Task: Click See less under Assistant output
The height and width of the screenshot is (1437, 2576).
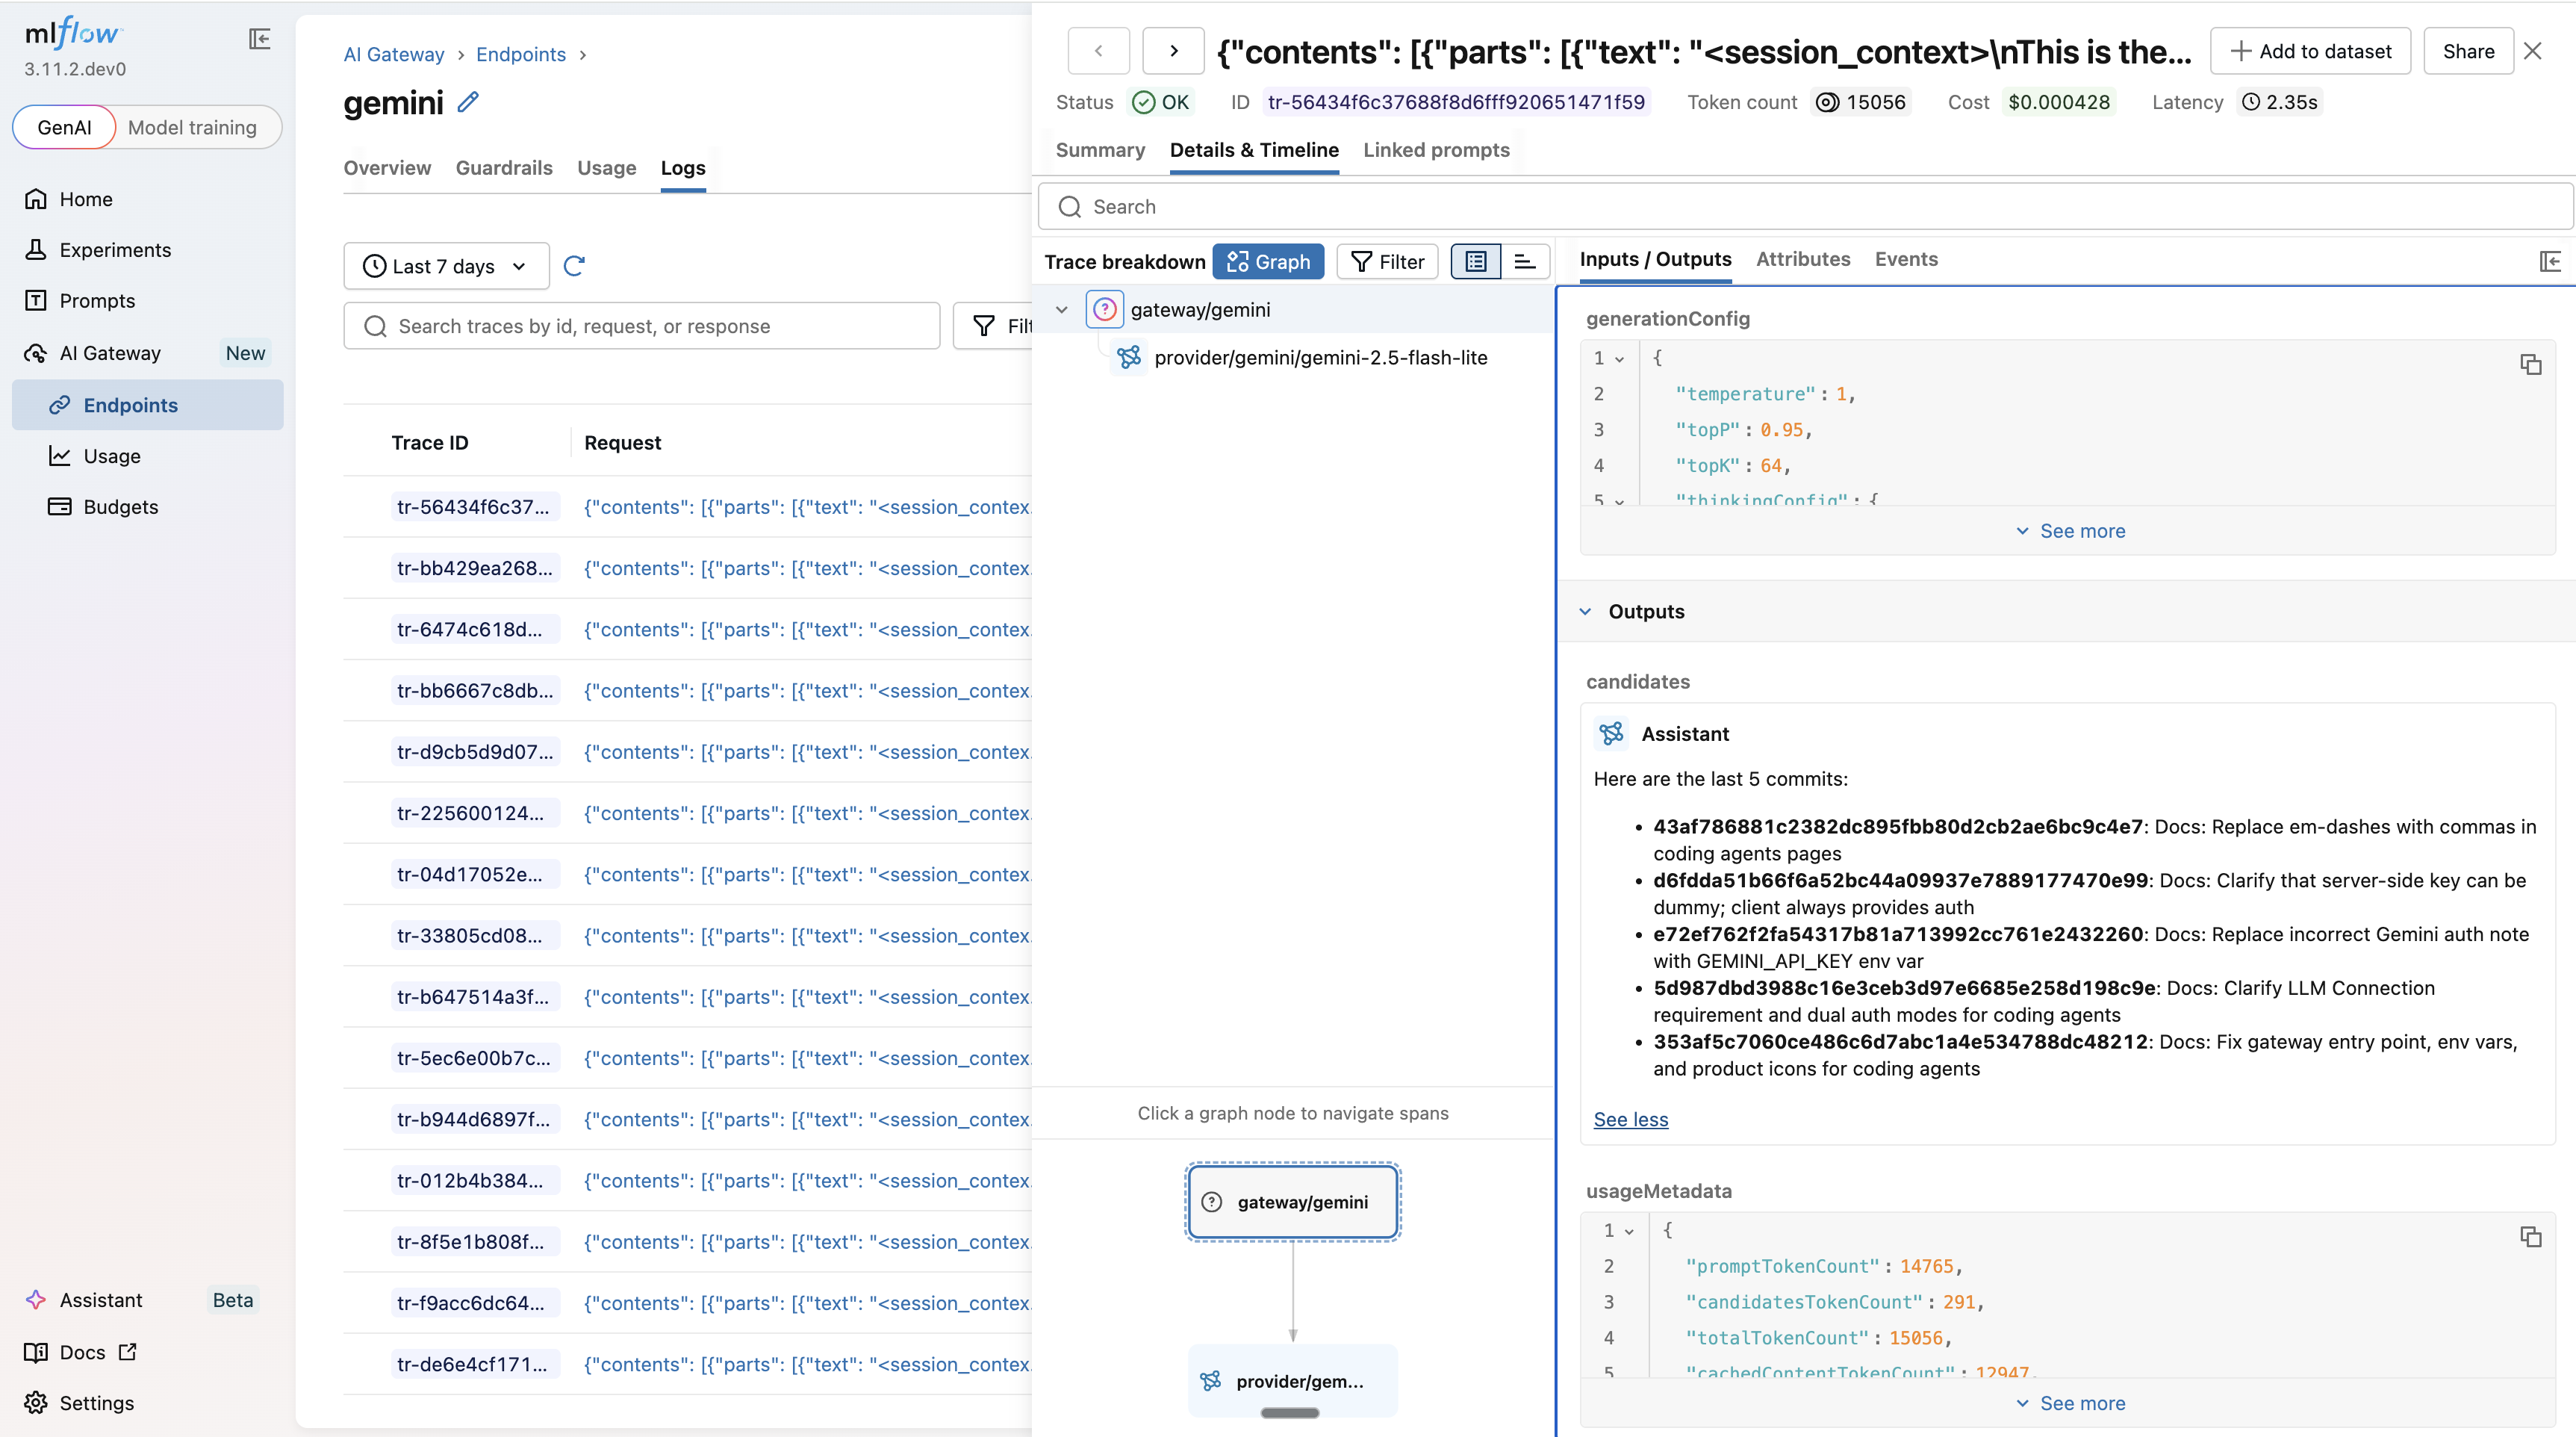Action: 1630,1119
